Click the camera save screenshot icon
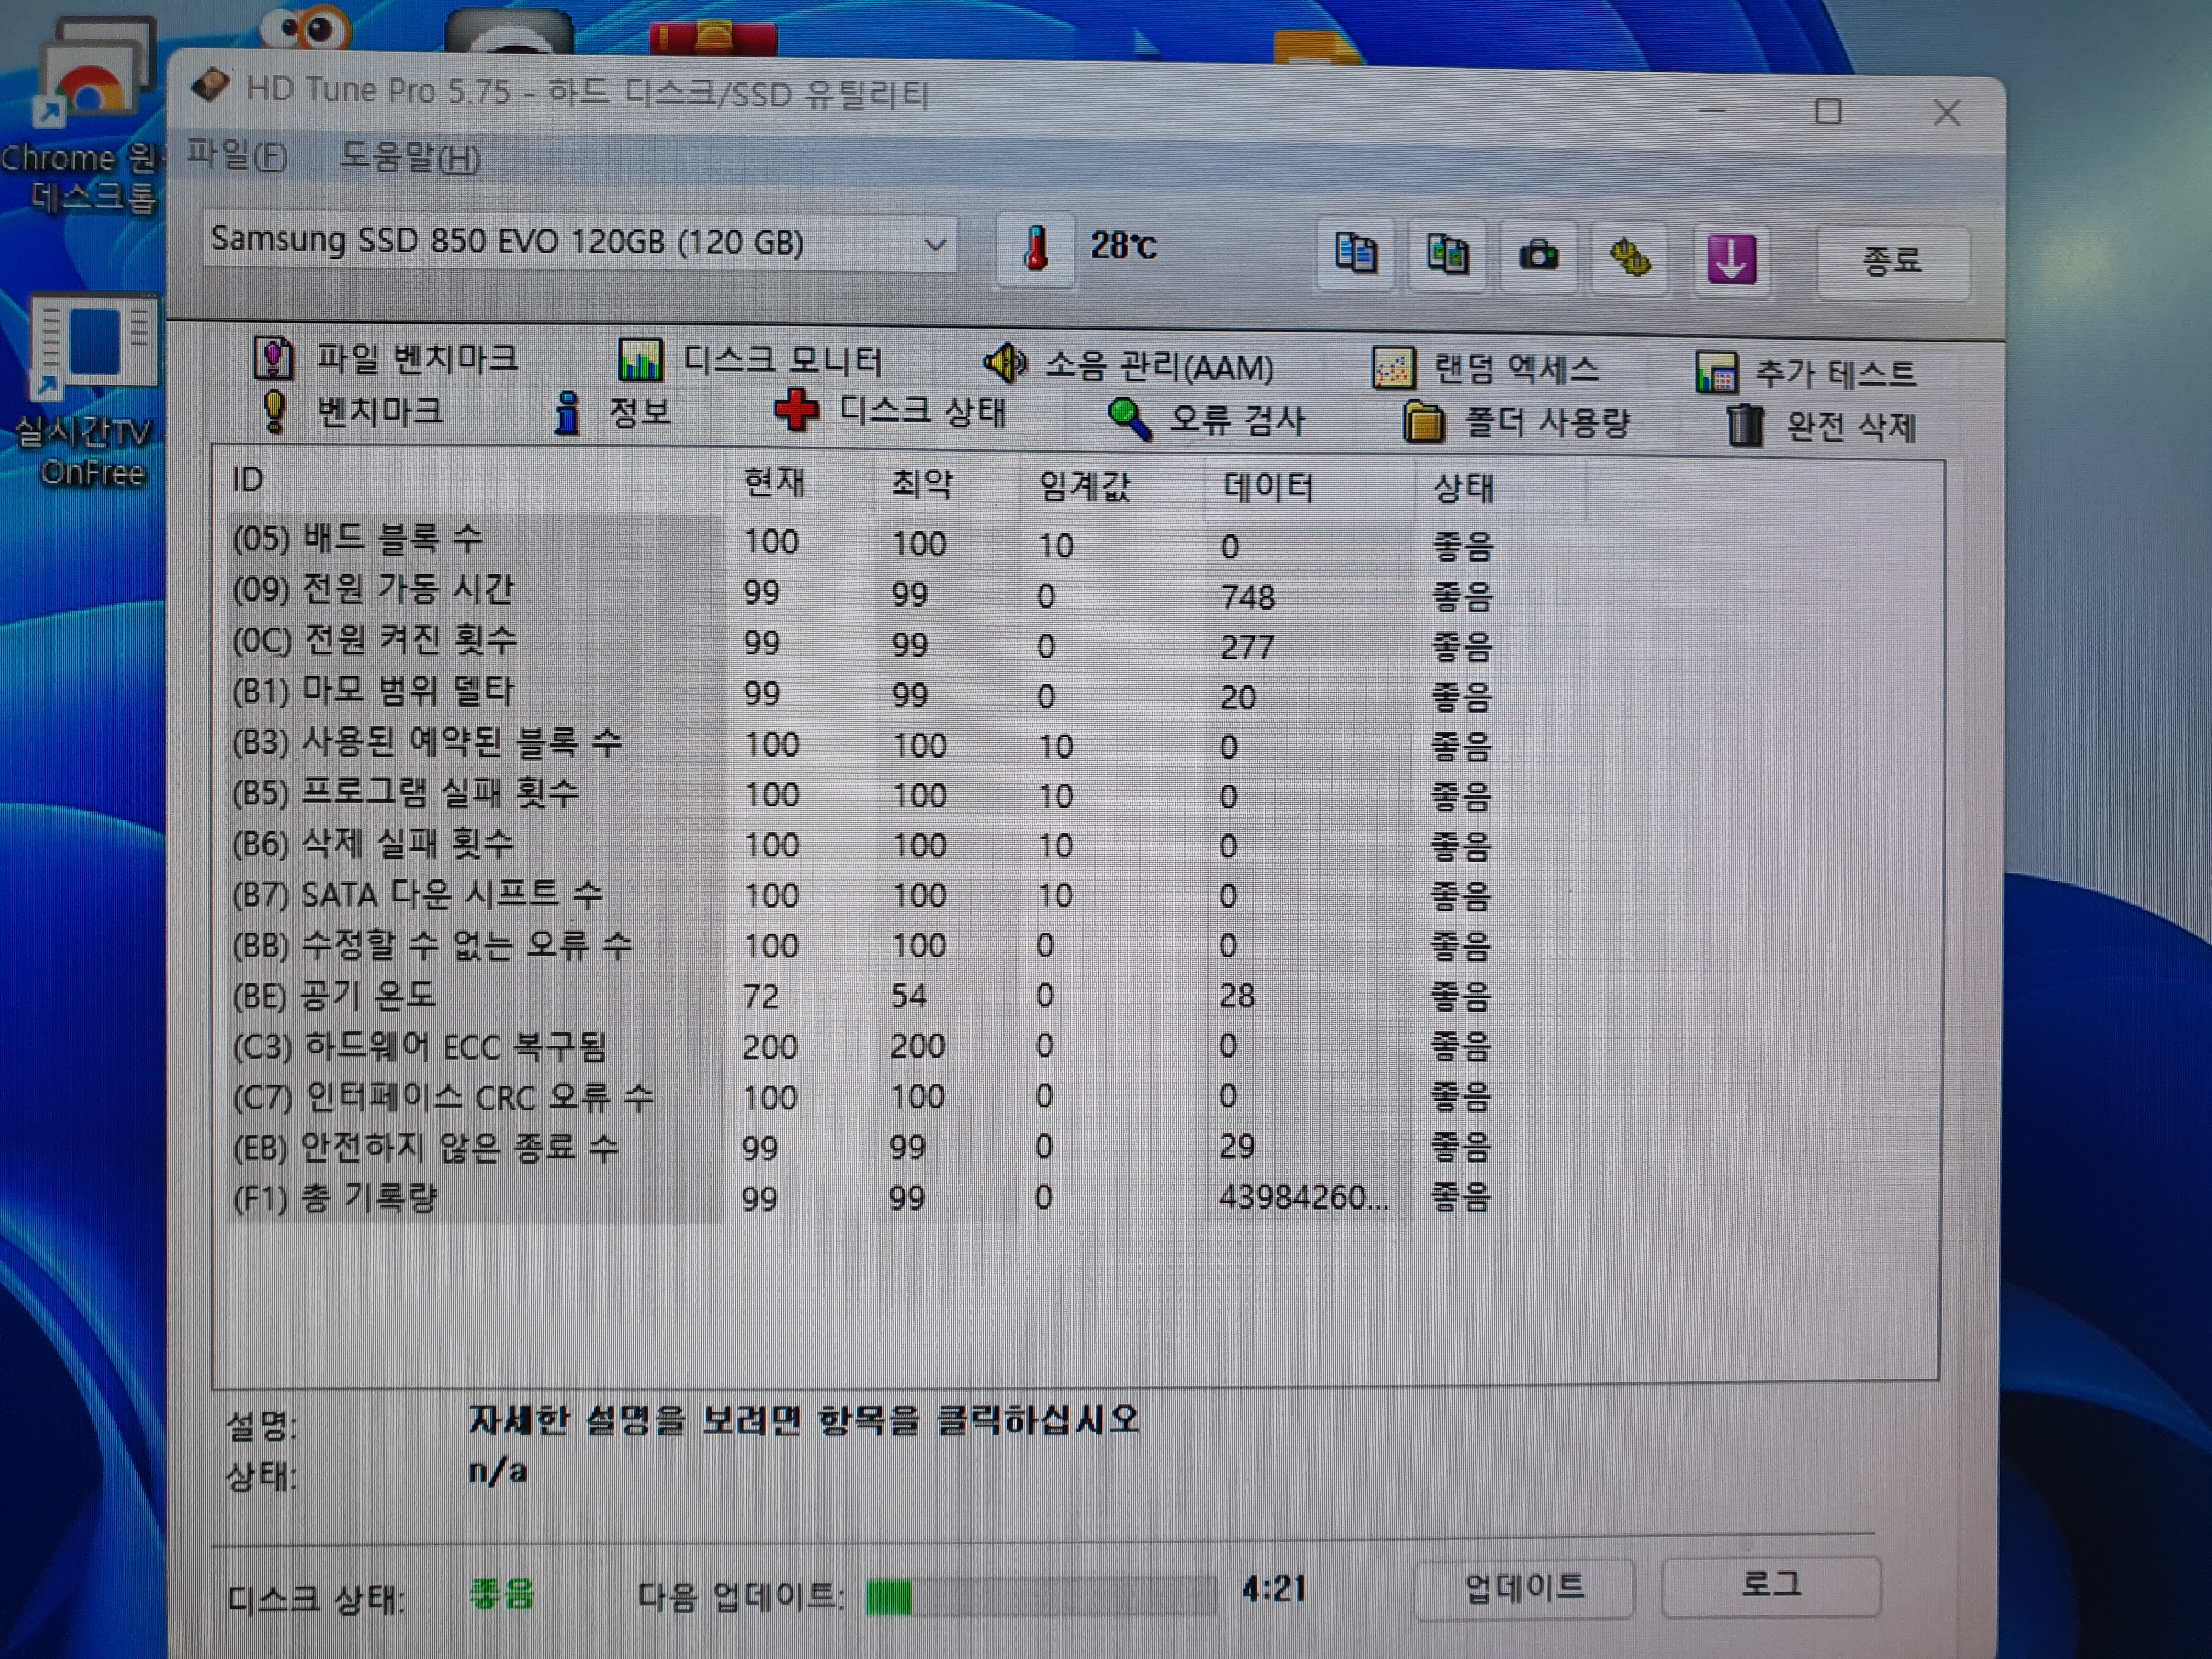 [x=1538, y=256]
